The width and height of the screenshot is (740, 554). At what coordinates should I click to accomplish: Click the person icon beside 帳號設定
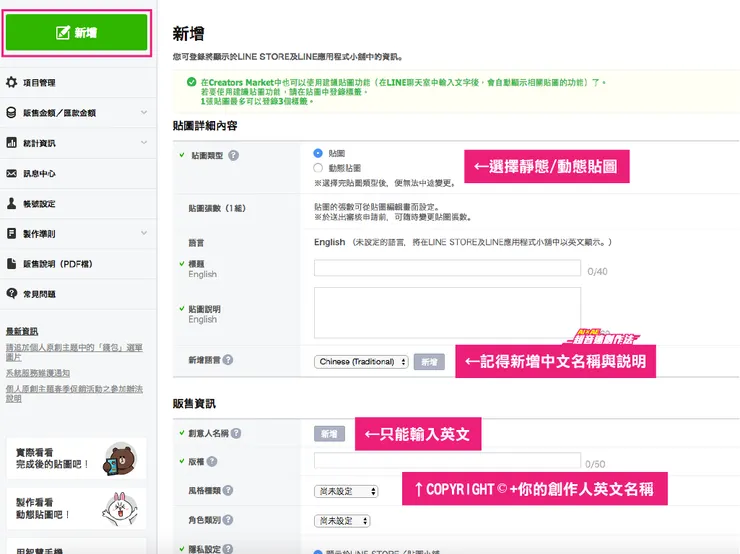11,203
